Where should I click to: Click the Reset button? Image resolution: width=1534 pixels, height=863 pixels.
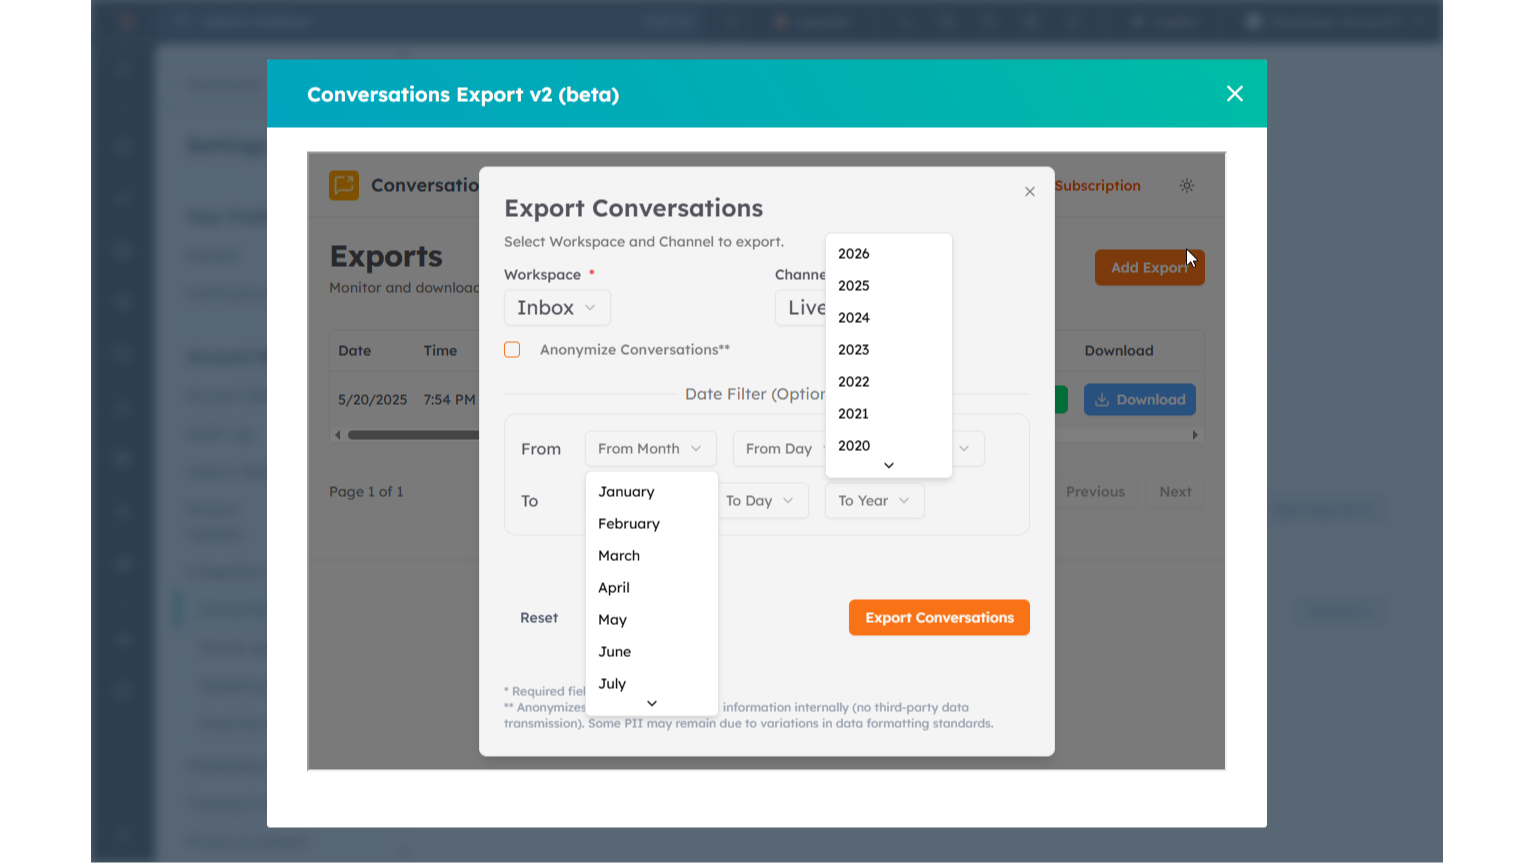click(x=539, y=617)
